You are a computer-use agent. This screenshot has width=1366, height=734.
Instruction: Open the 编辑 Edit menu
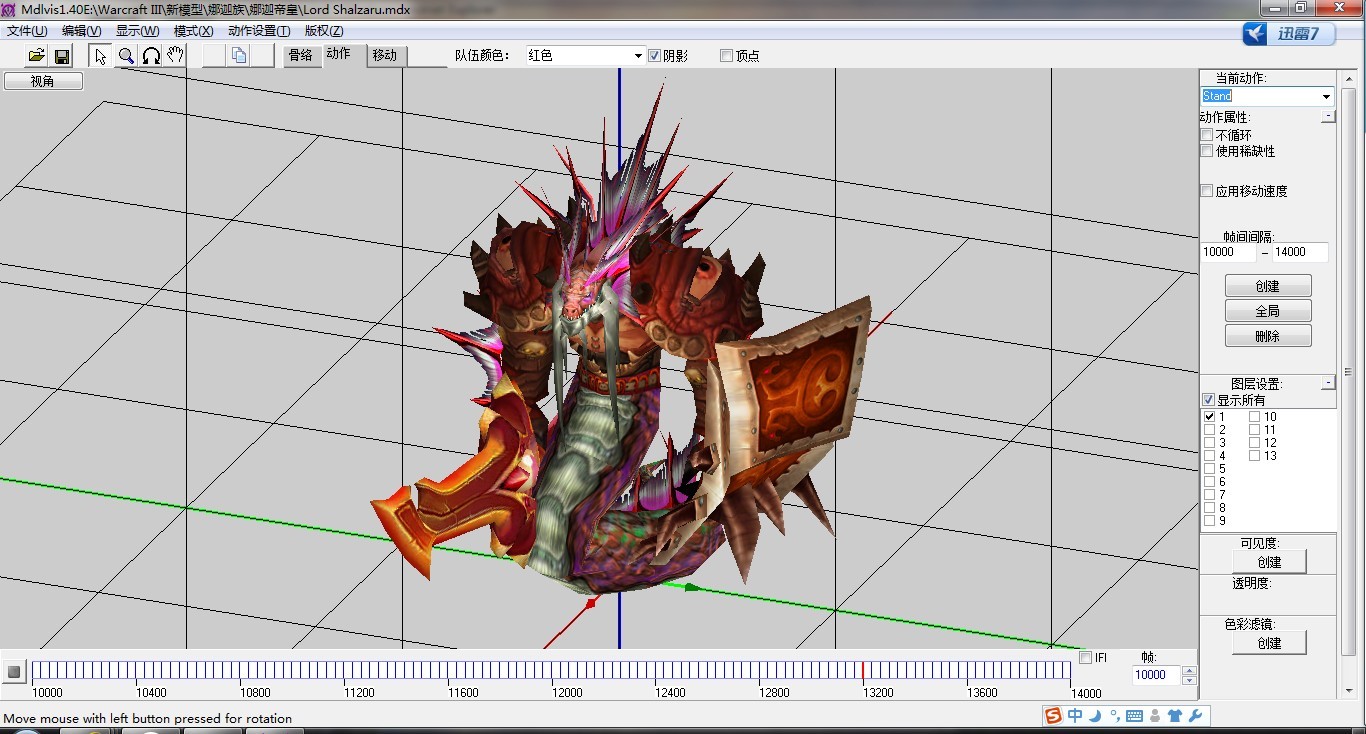[x=81, y=31]
